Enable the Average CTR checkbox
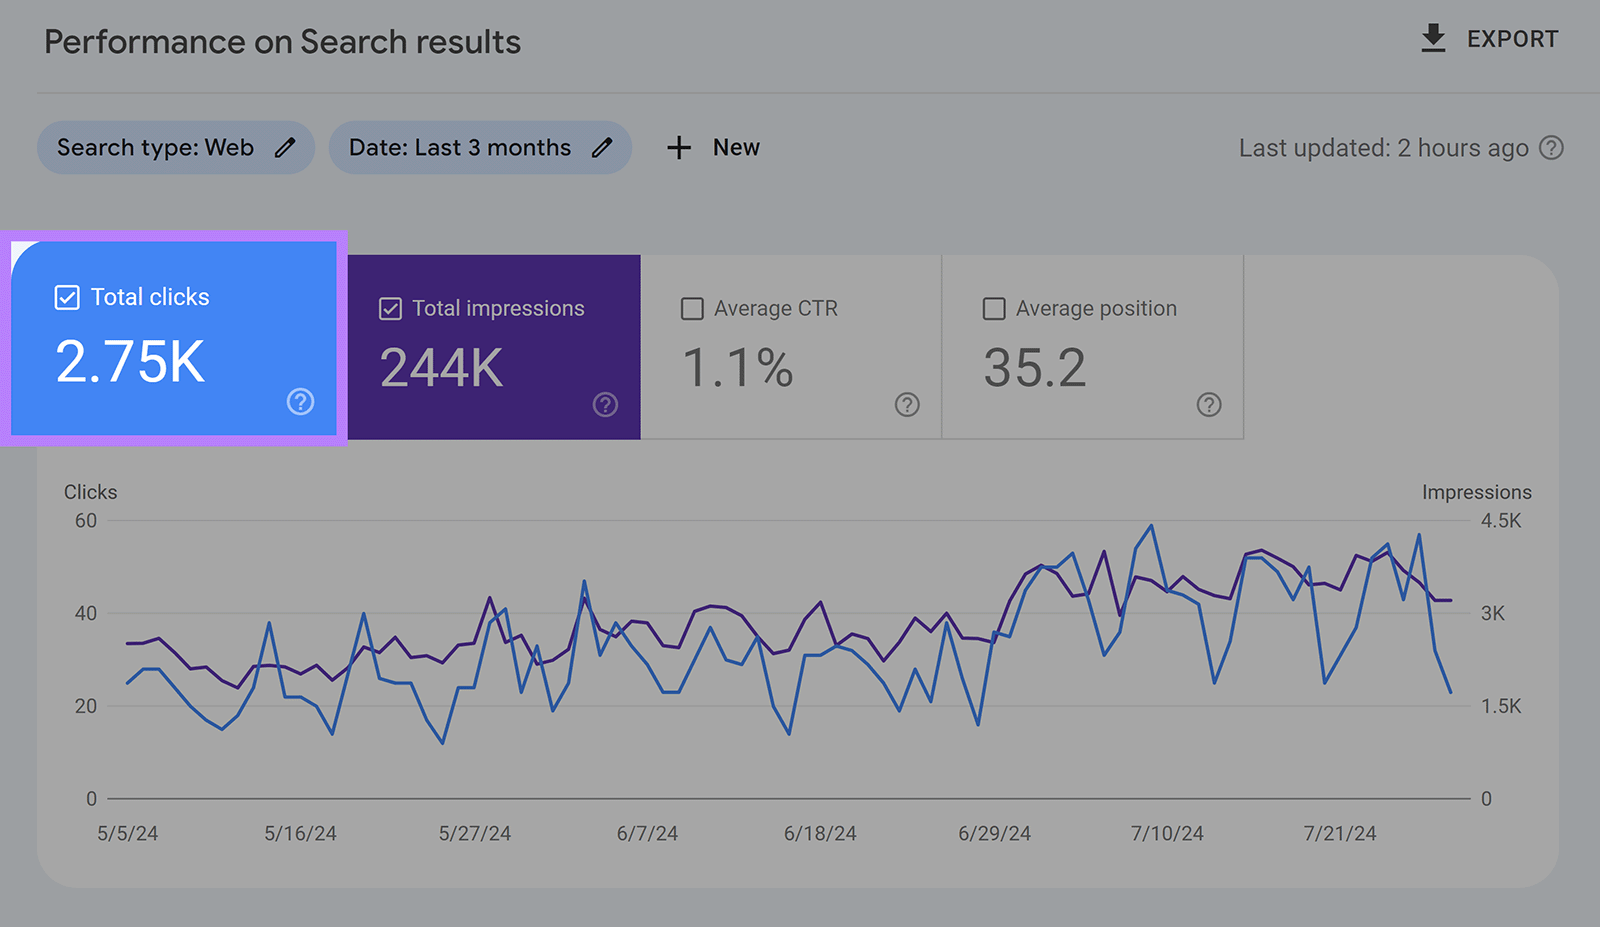 click(x=692, y=308)
